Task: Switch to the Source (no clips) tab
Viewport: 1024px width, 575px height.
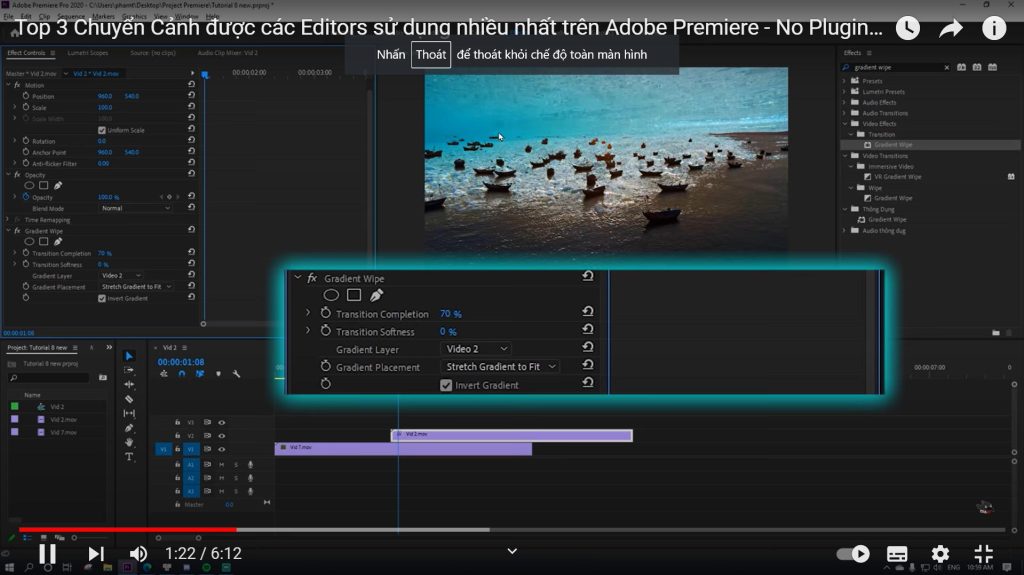Action: click(x=153, y=53)
